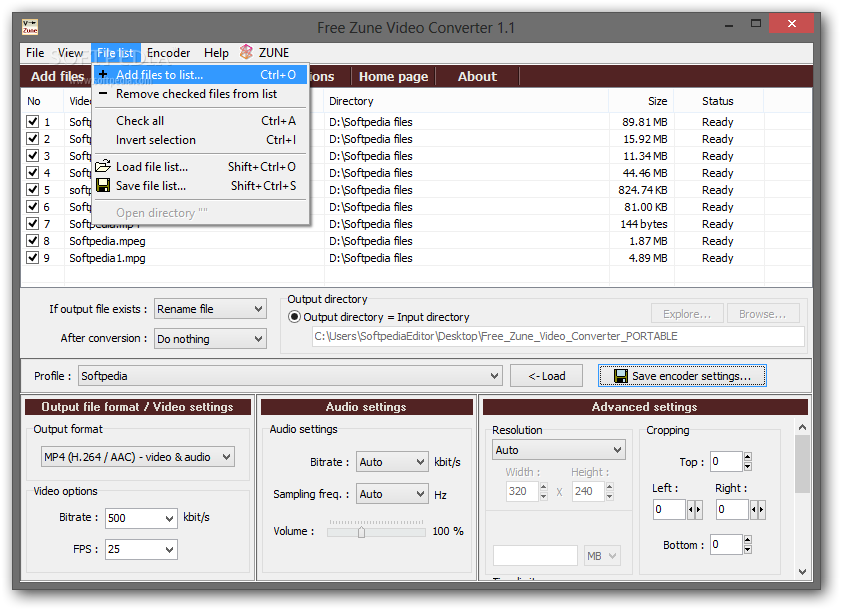Choose Save file list menu entry
This screenshot has height=610, width=841.
click(x=201, y=186)
